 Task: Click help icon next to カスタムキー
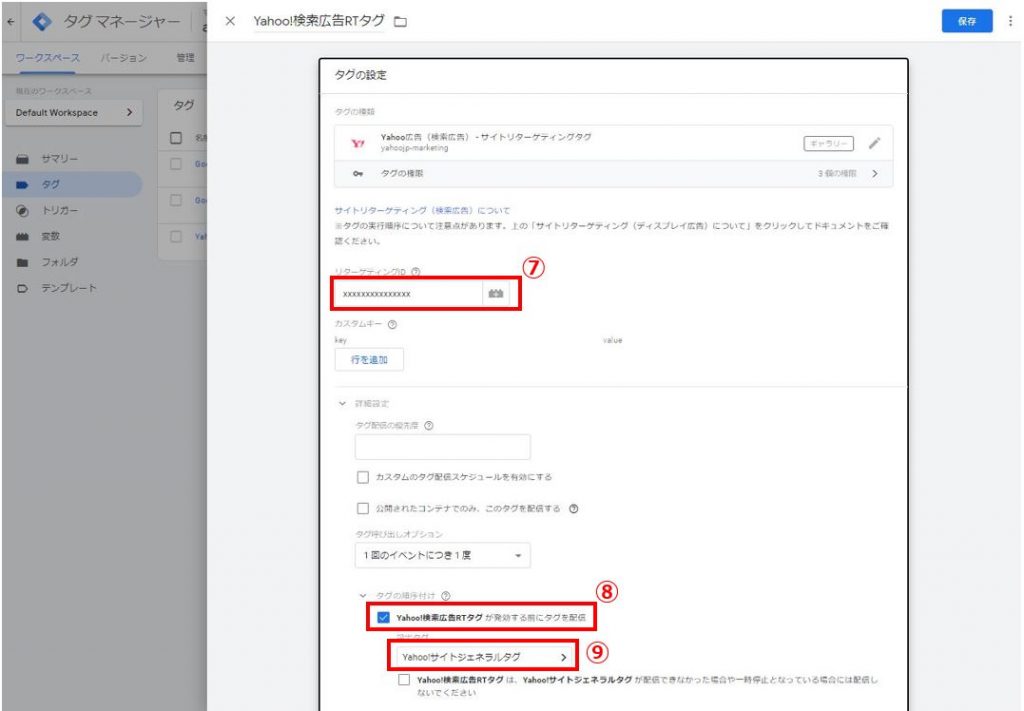pos(392,324)
